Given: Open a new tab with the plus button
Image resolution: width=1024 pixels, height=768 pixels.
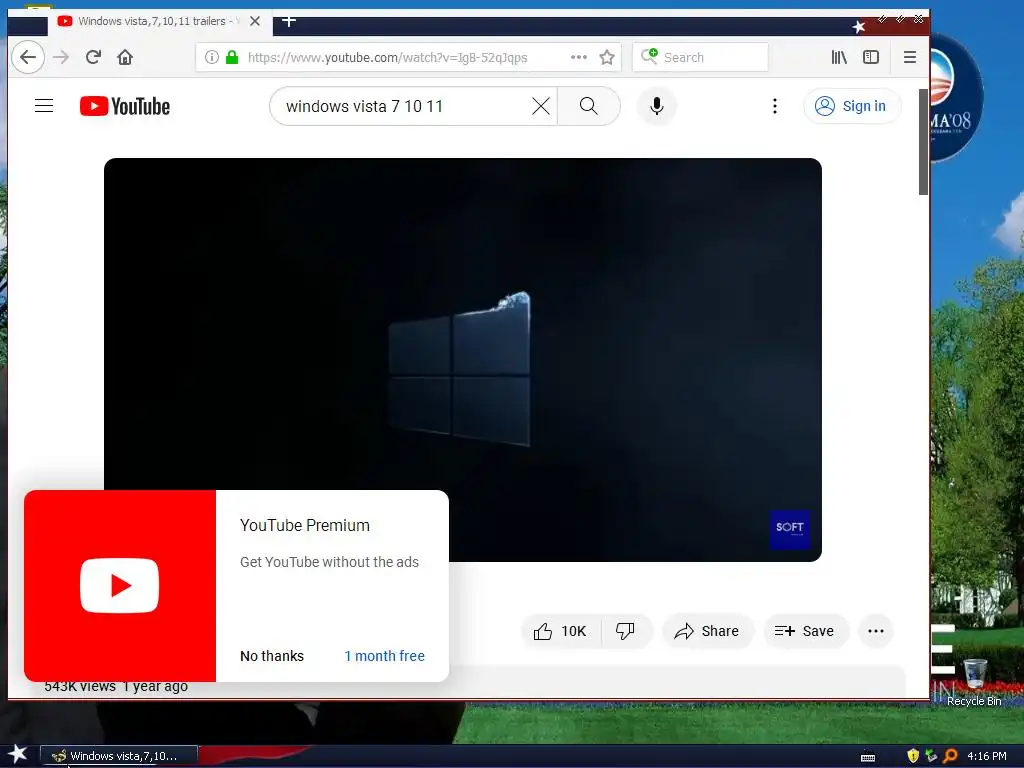Looking at the screenshot, I should 289,22.
